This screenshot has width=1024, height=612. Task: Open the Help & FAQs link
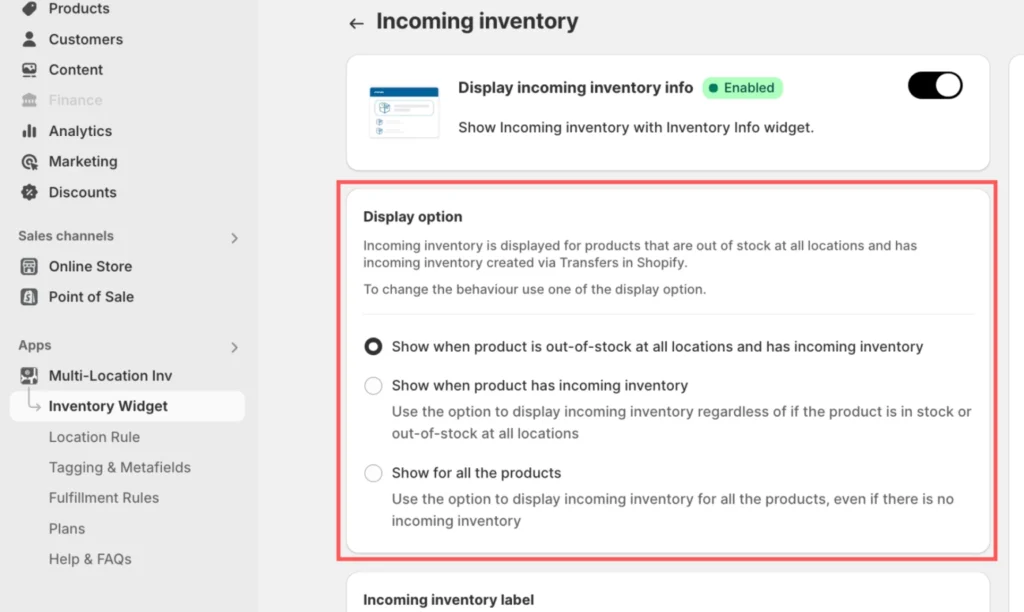pyautogui.click(x=90, y=559)
